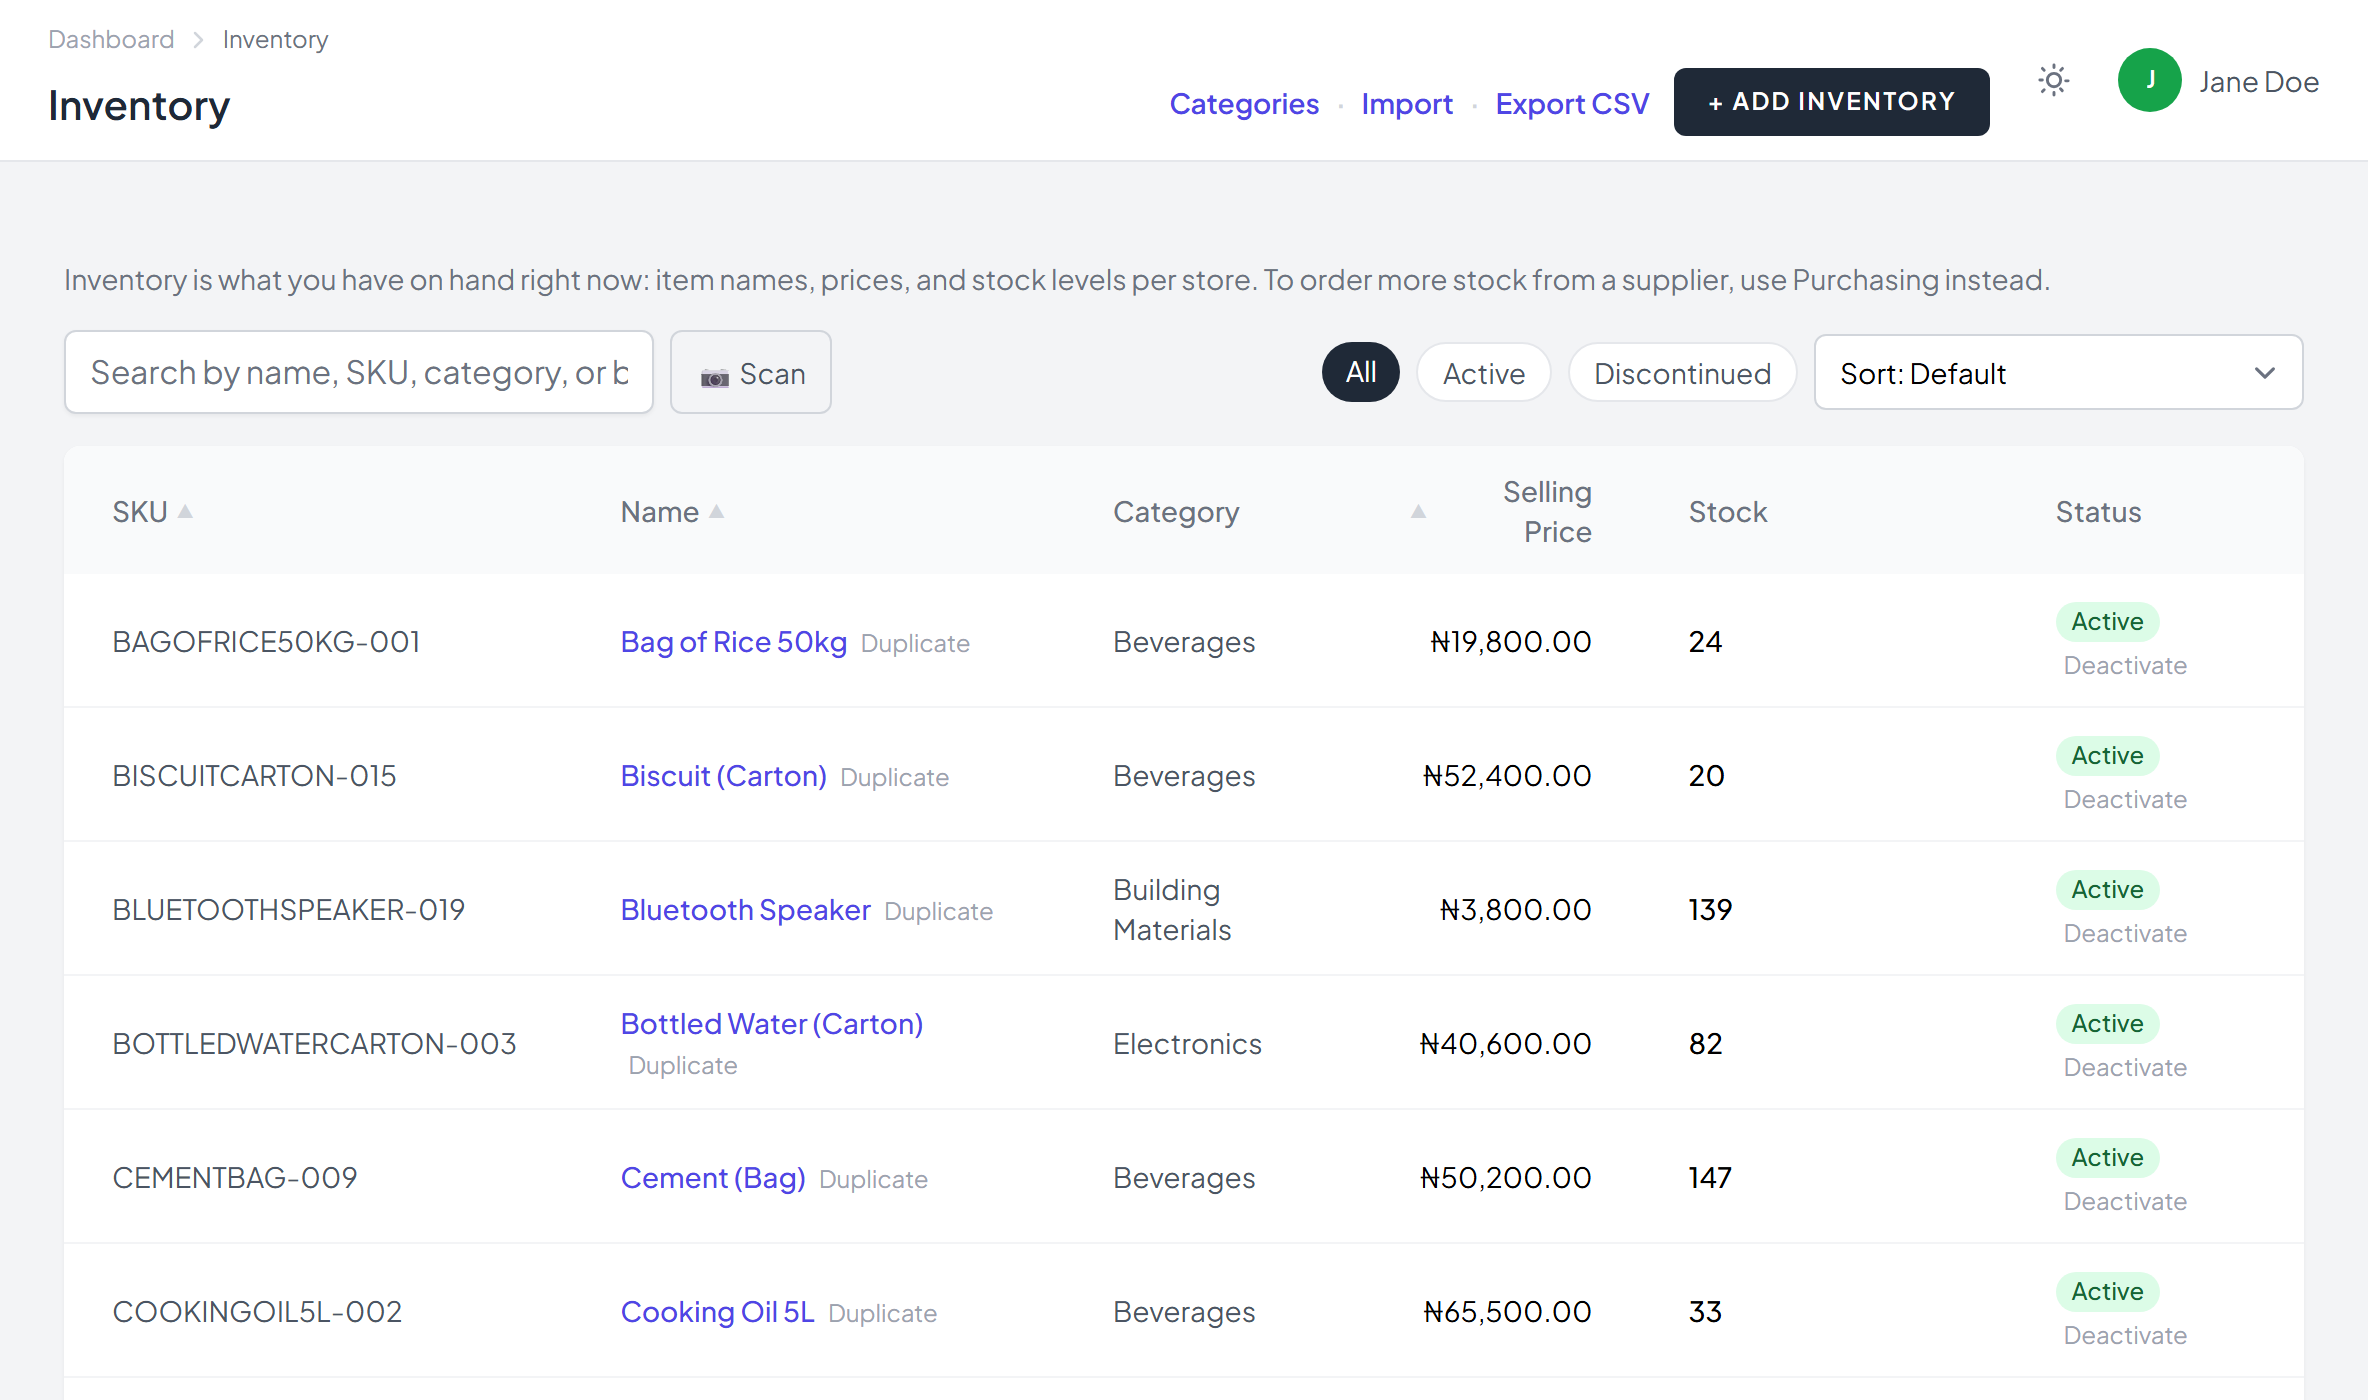Deactivate the BISCUITCARTON-015 item

click(2125, 799)
